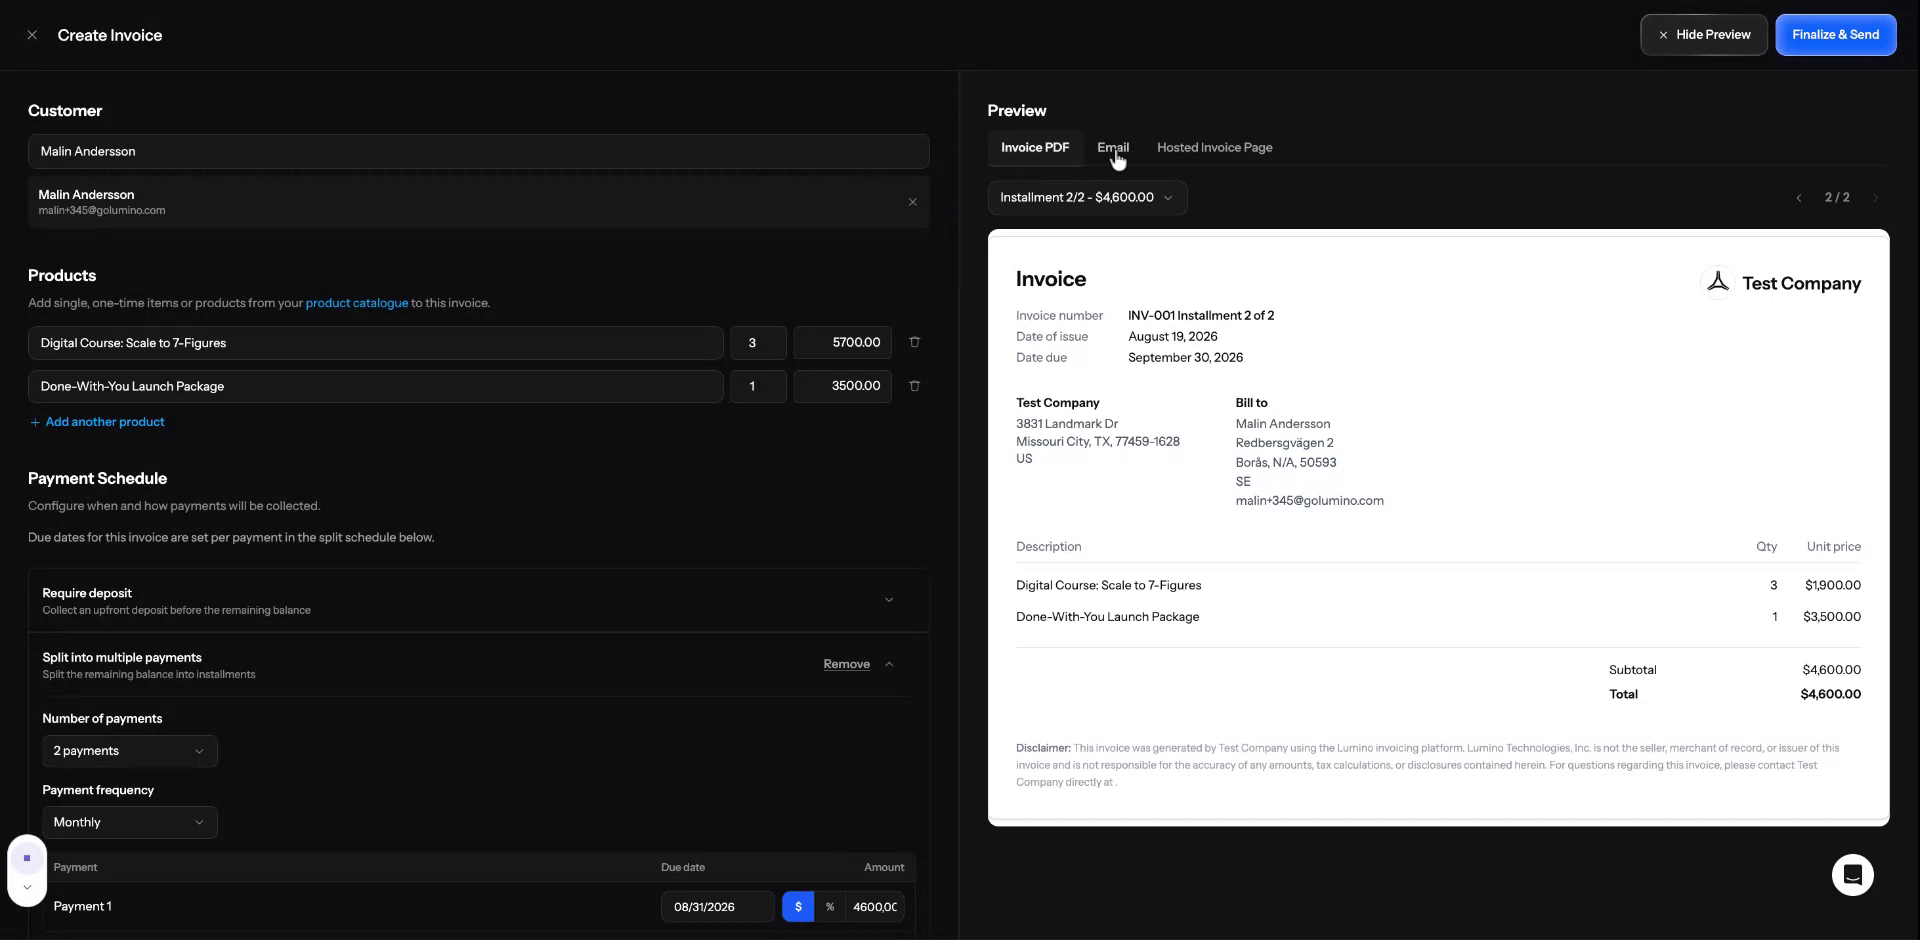Click the Total $4,600.00 value

[1830, 694]
